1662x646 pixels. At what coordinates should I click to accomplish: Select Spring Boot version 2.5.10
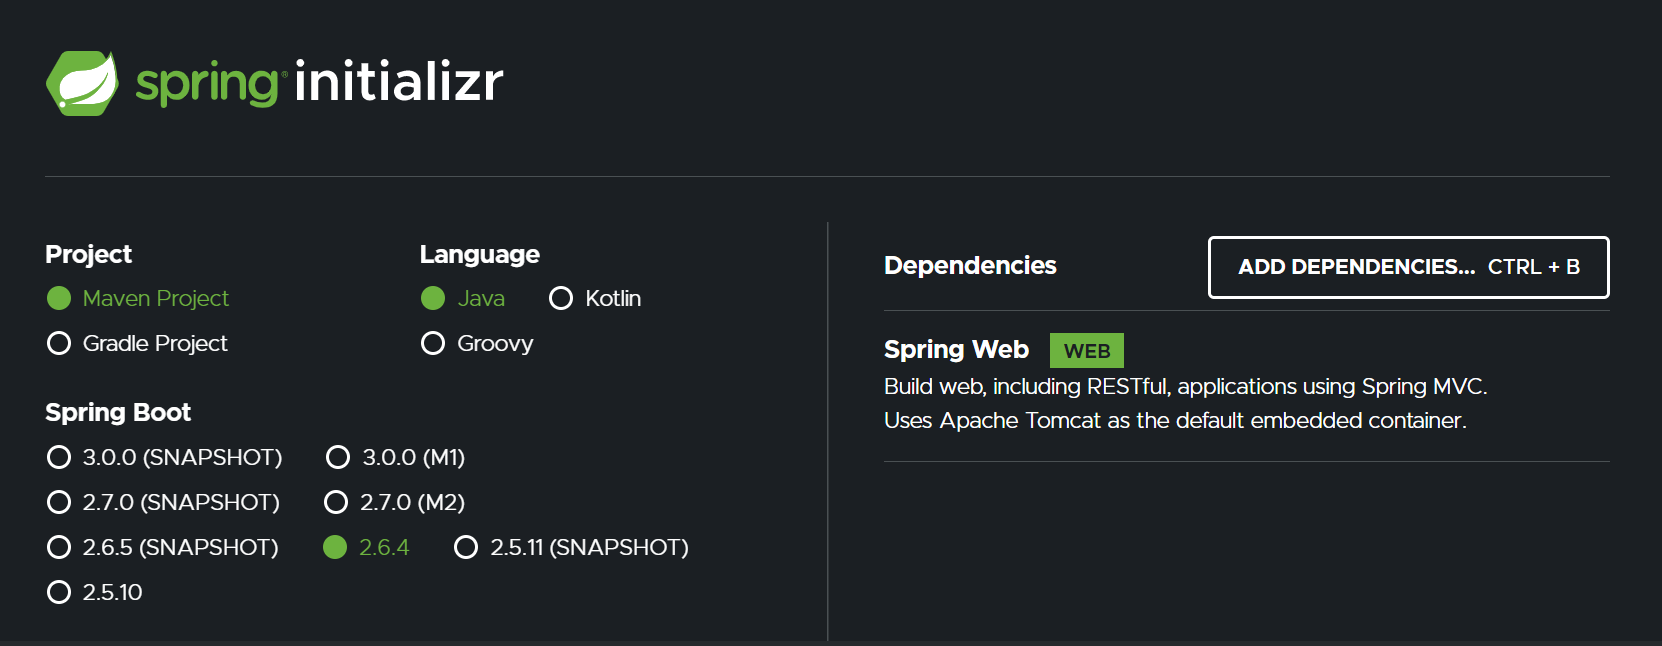(95, 592)
